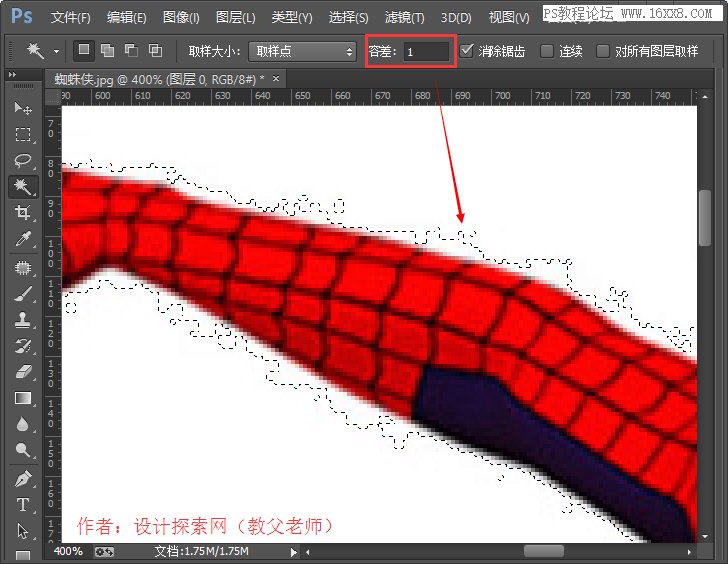Select the Lasso tool
Screen dimensions: 728x564
pos(23,161)
